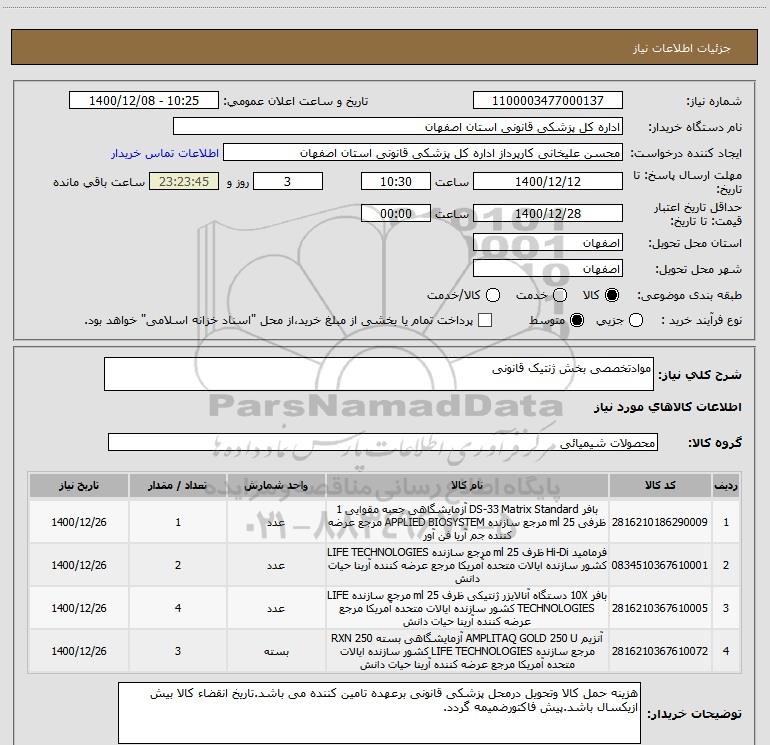
Task: Click the تعداد / مقدار column header
Action: (178, 486)
